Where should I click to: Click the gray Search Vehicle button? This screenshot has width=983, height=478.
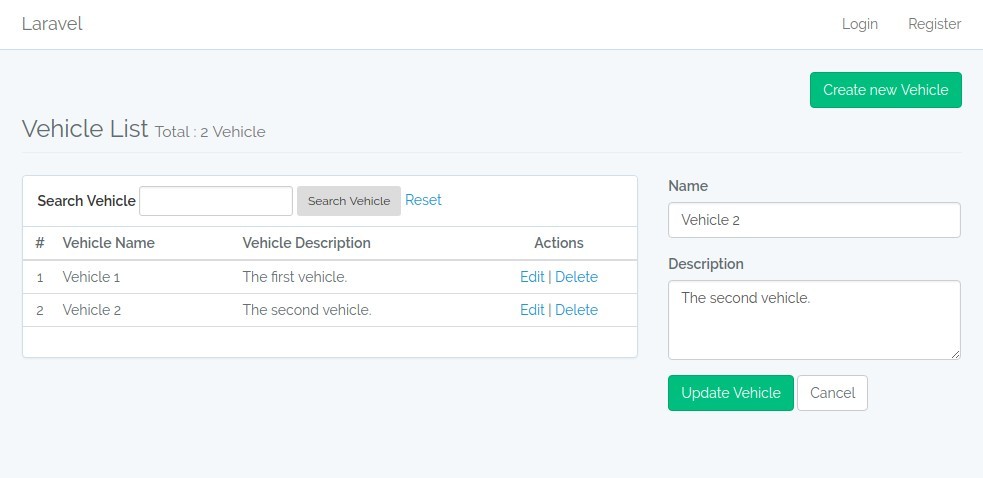[x=349, y=201]
